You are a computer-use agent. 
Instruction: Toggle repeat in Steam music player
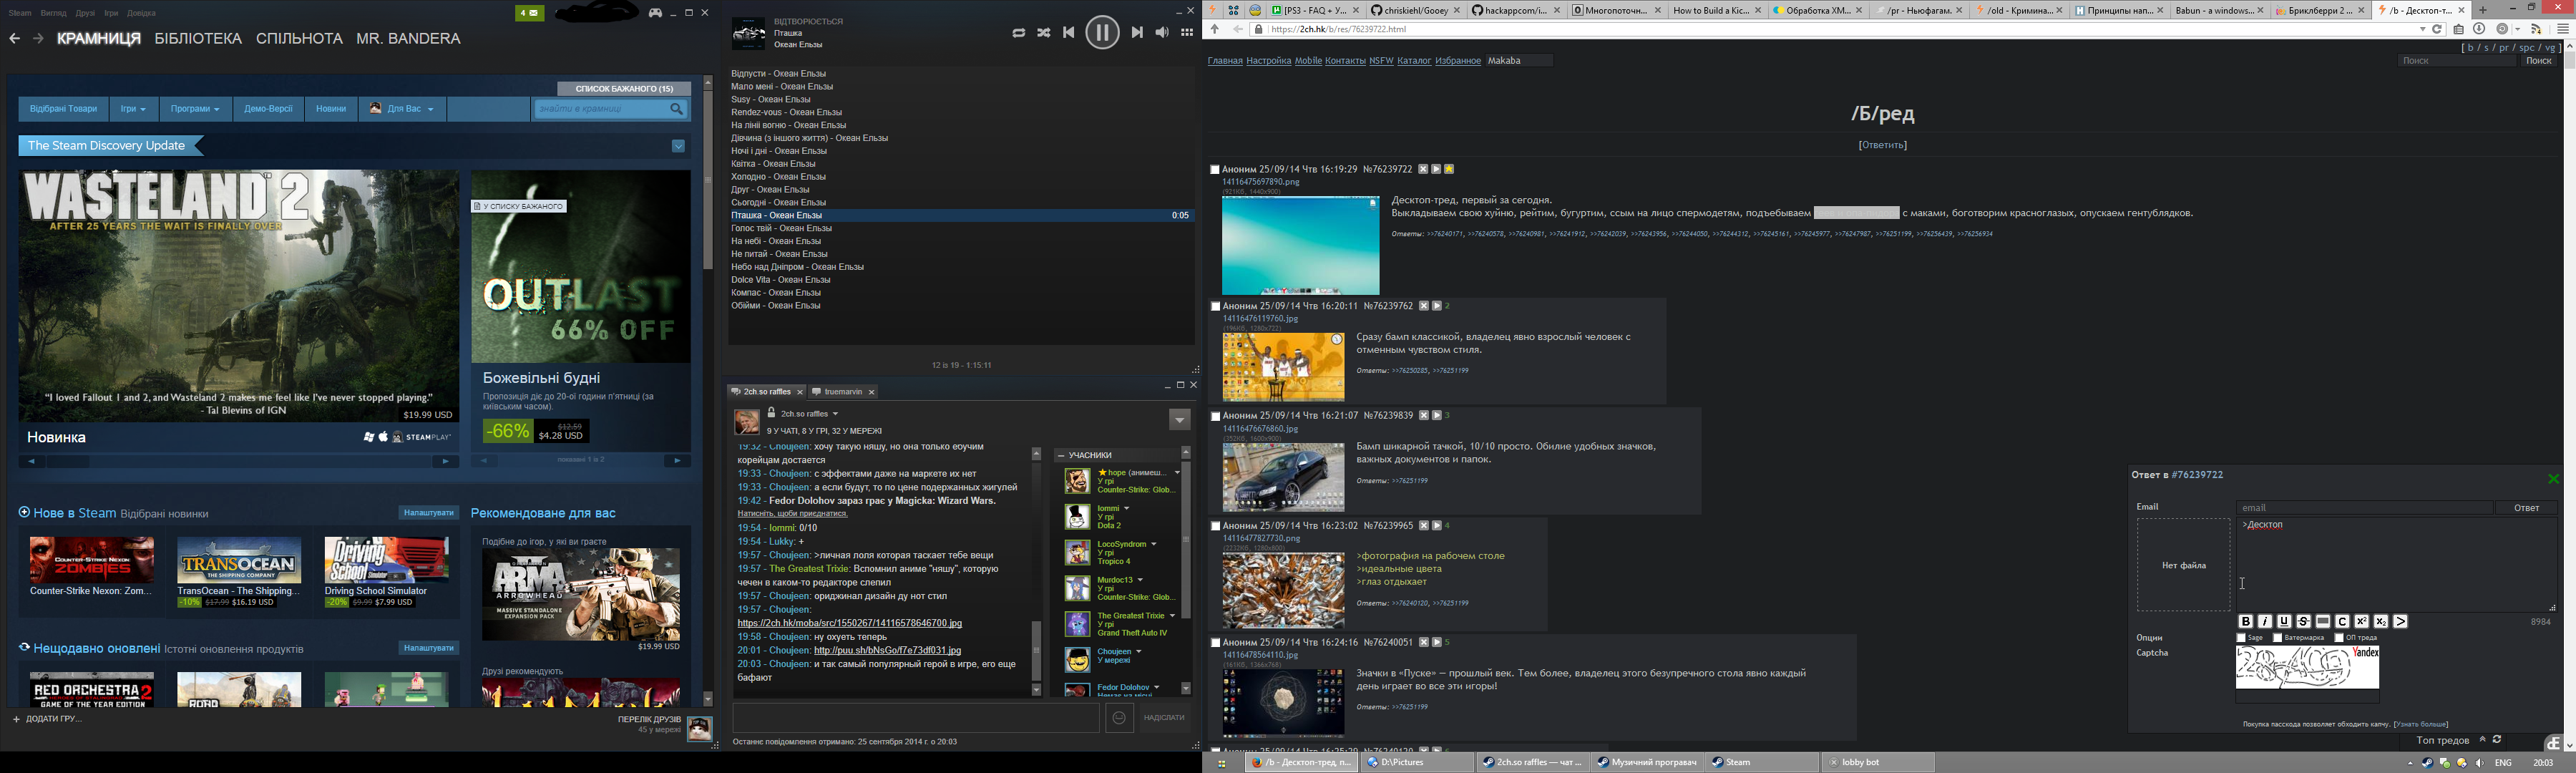(x=1018, y=33)
